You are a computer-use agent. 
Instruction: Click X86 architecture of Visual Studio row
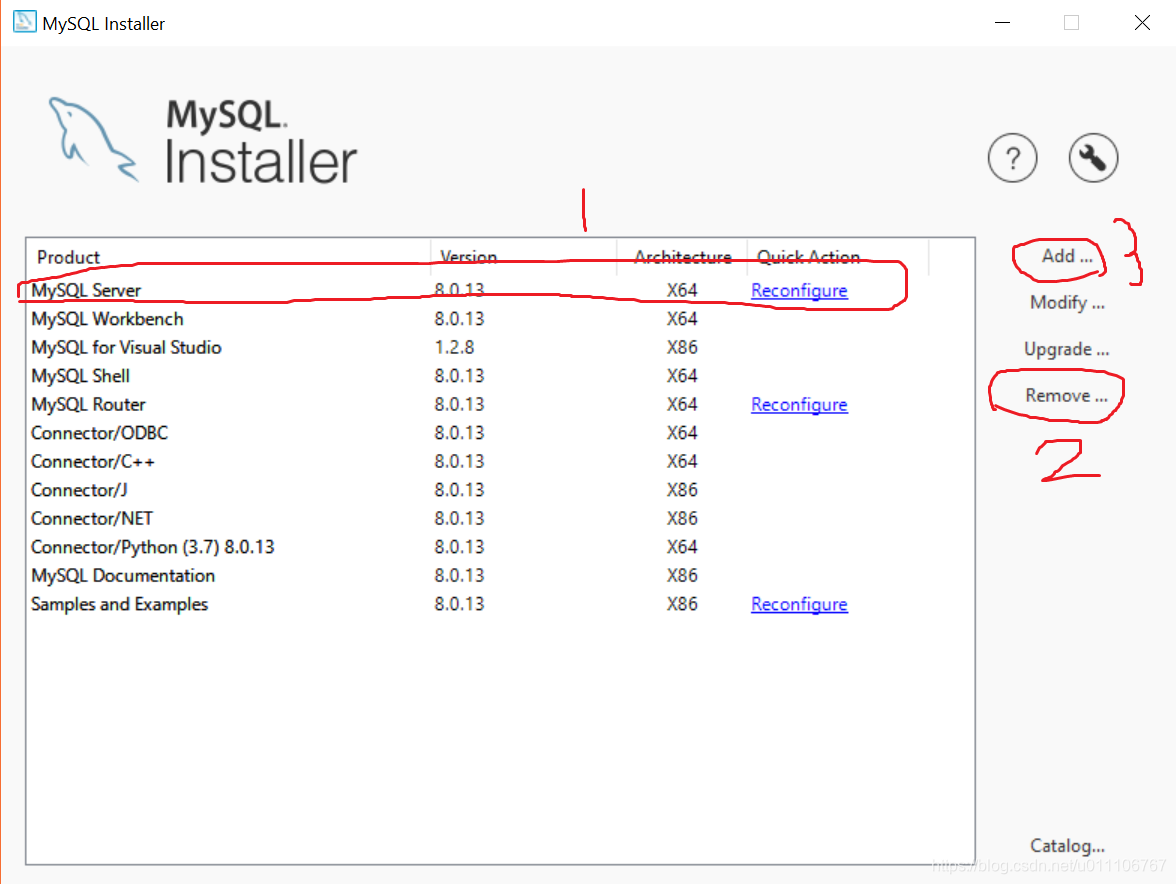tap(682, 348)
